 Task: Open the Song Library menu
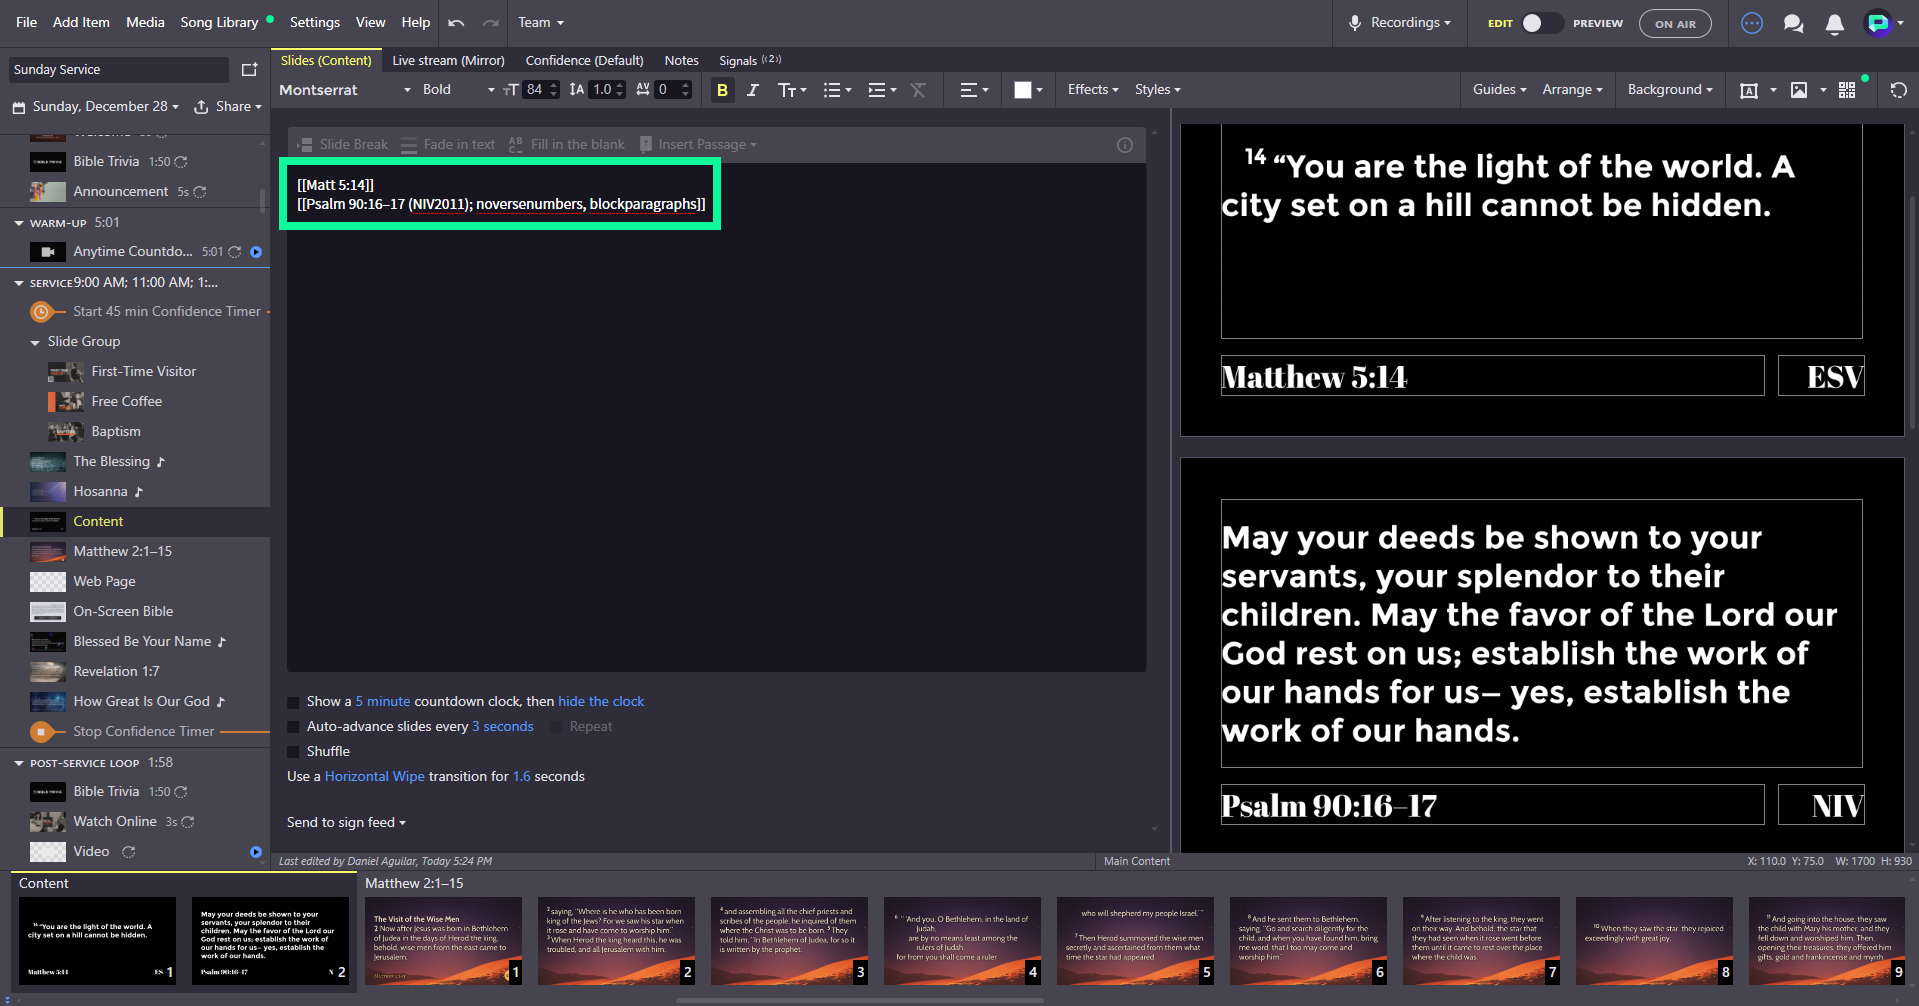[x=219, y=22]
